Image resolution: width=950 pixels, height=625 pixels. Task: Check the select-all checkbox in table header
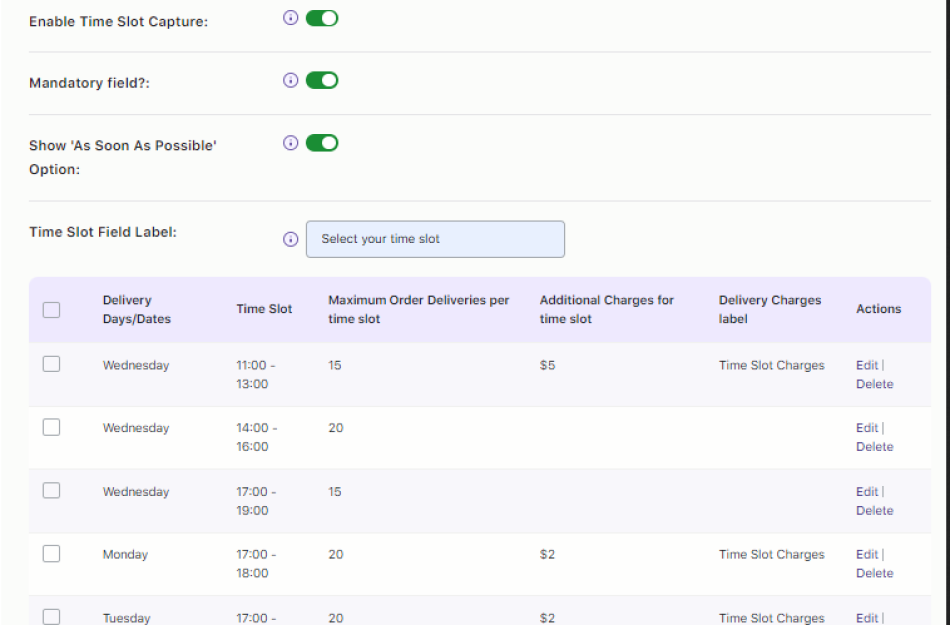click(51, 310)
